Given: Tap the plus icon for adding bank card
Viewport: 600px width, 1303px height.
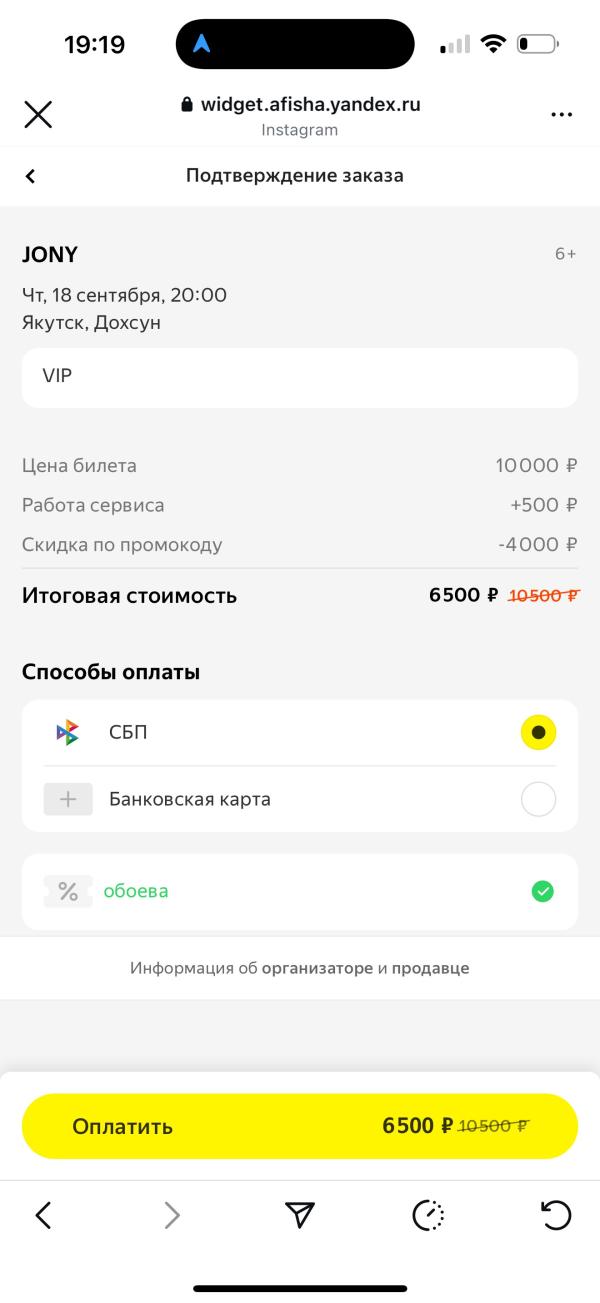Looking at the screenshot, I should (68, 799).
